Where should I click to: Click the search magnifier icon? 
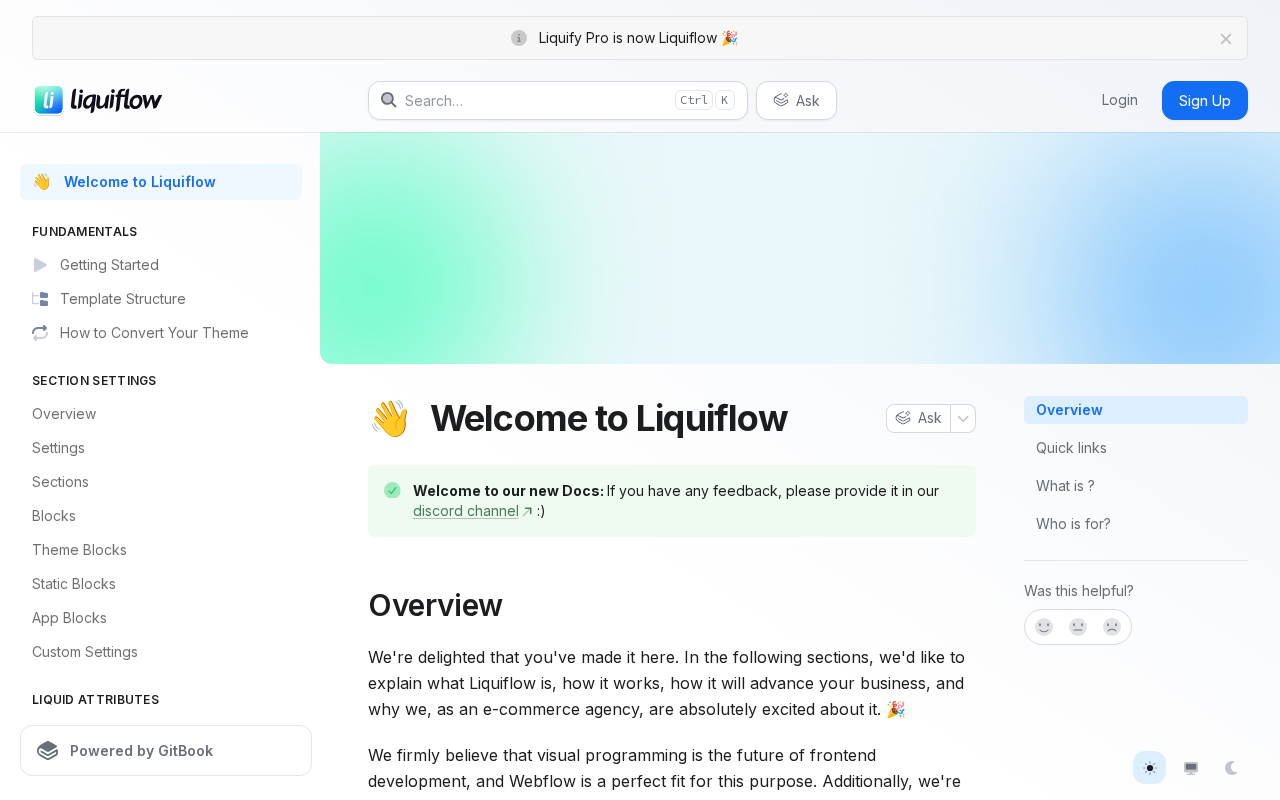pyautogui.click(x=389, y=100)
